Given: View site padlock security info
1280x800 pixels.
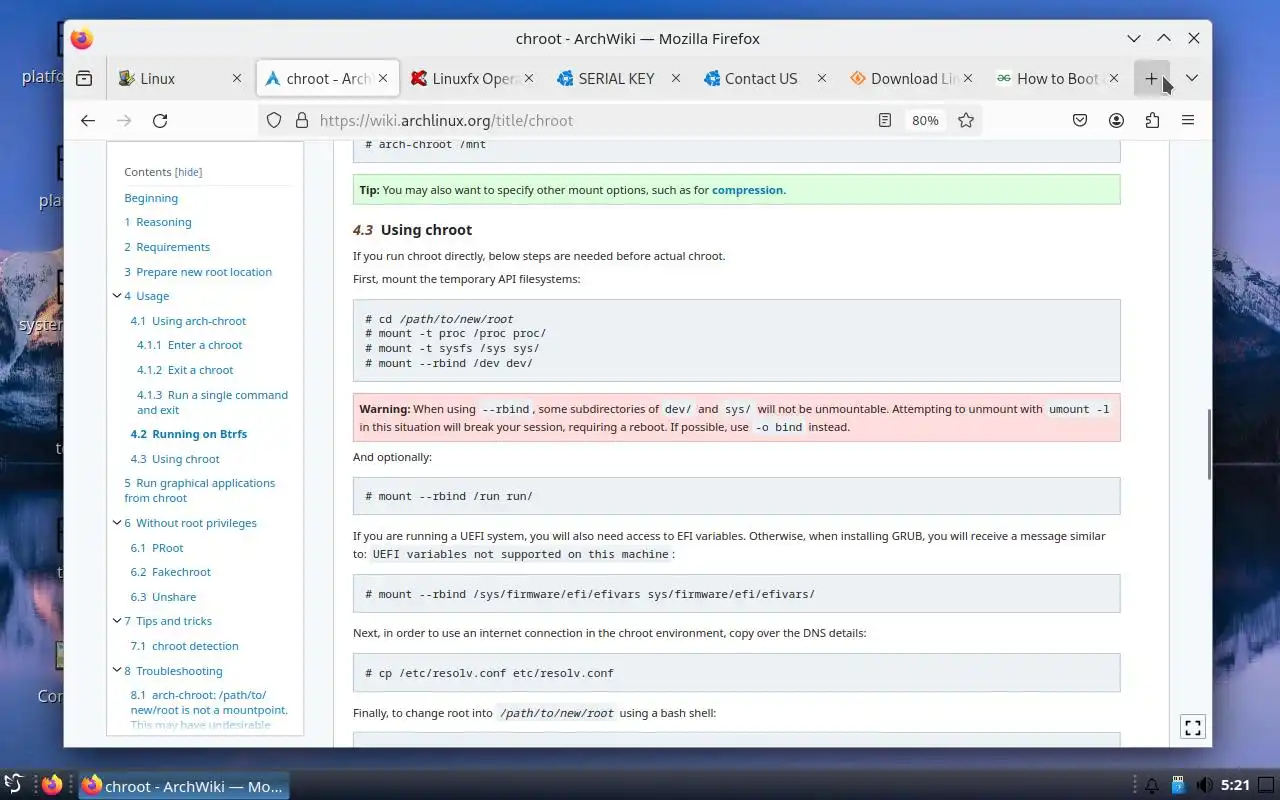Looking at the screenshot, I should [x=301, y=120].
